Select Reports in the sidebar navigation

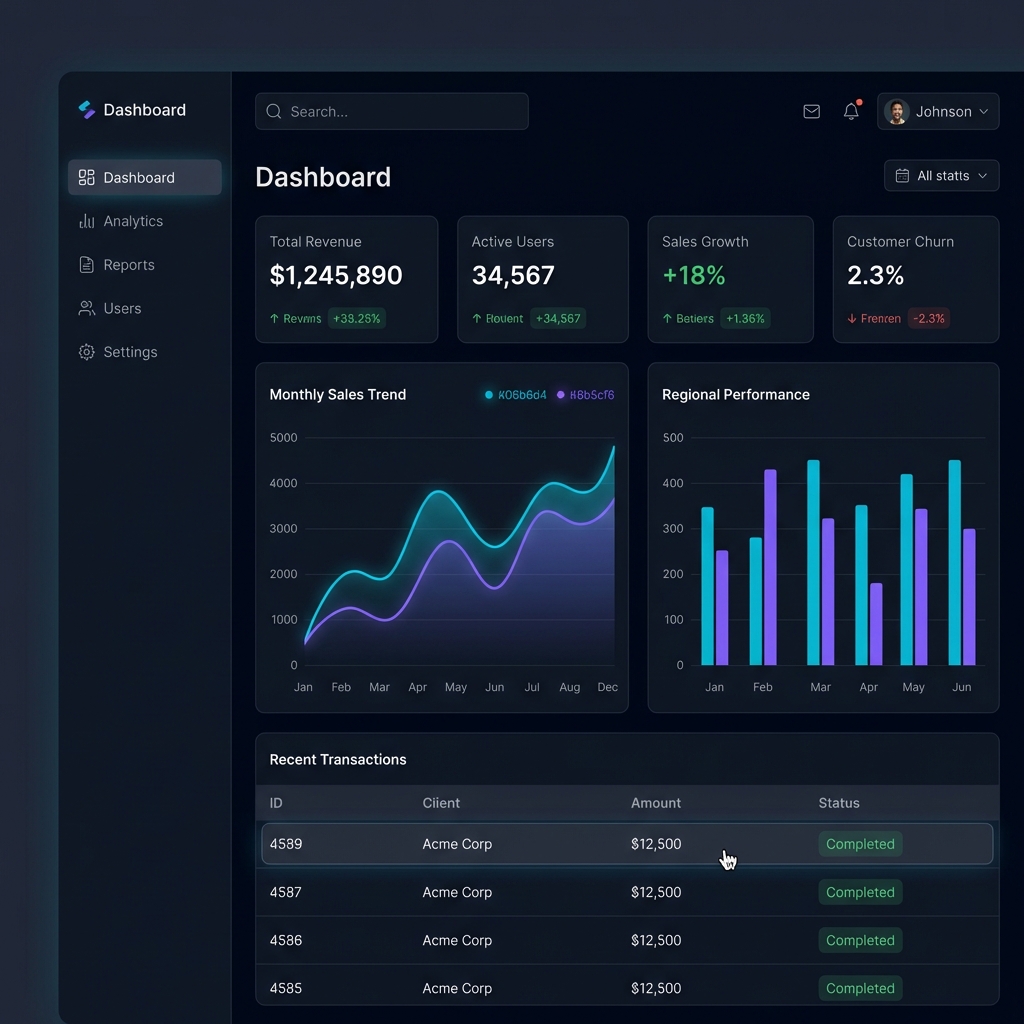pos(128,264)
